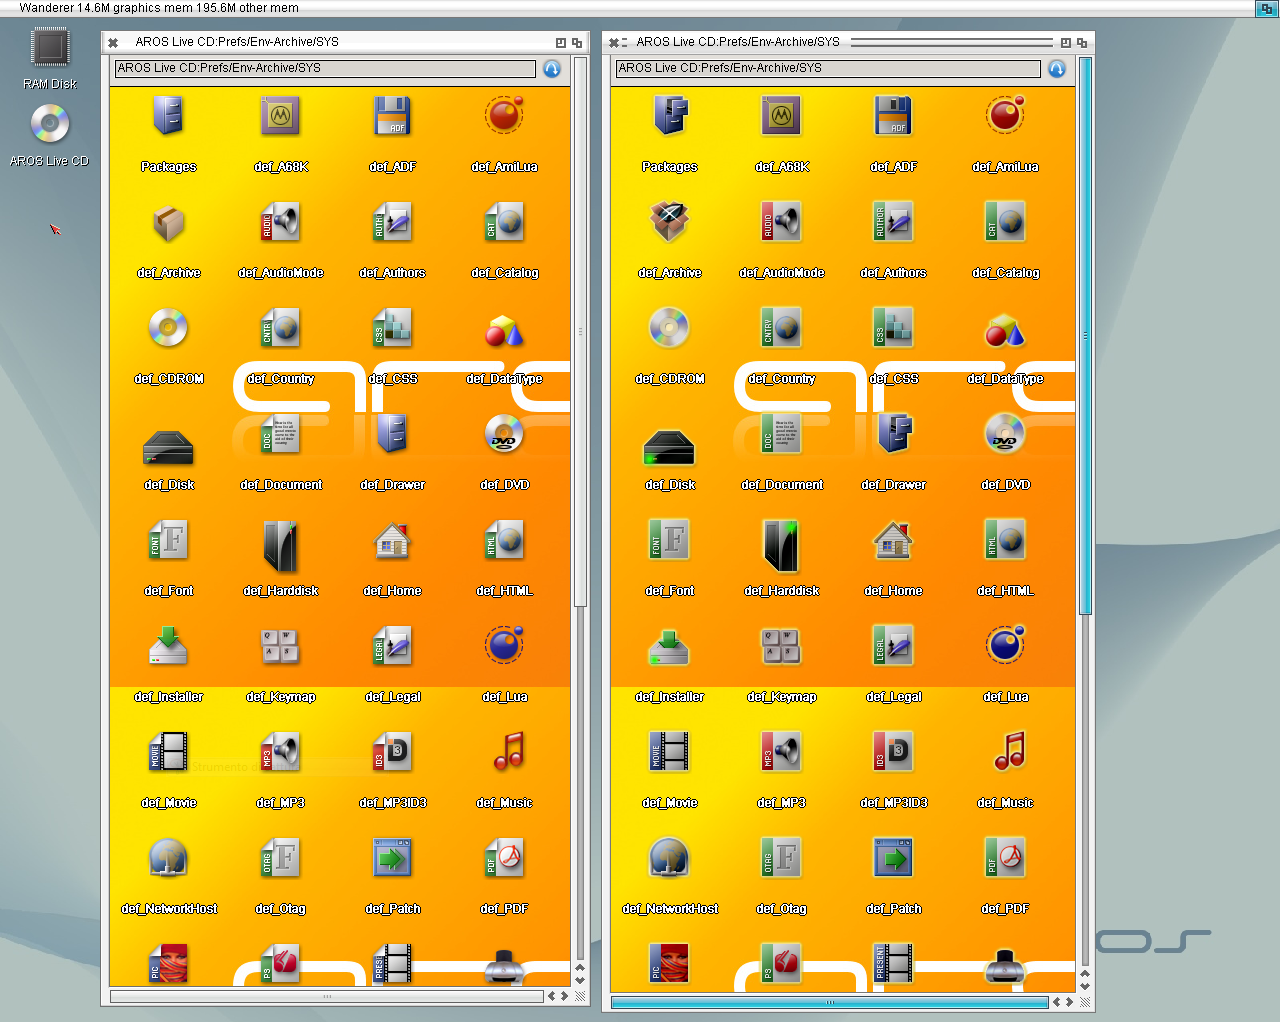Click scroll-right arrow in left window
This screenshot has height=1022, width=1280.
(x=564, y=996)
